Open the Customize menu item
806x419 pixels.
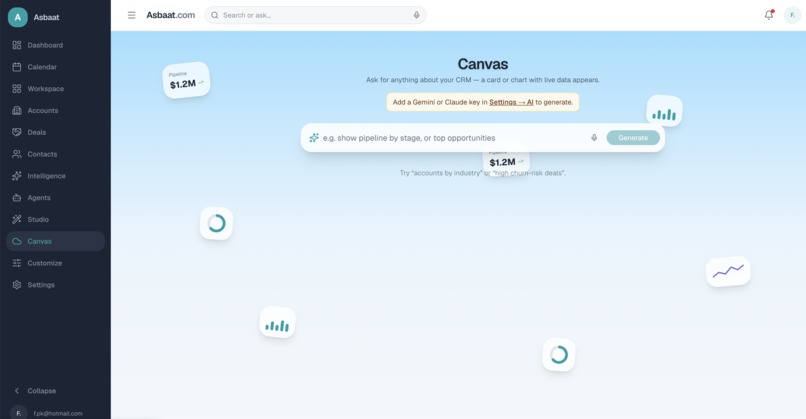point(56,263)
